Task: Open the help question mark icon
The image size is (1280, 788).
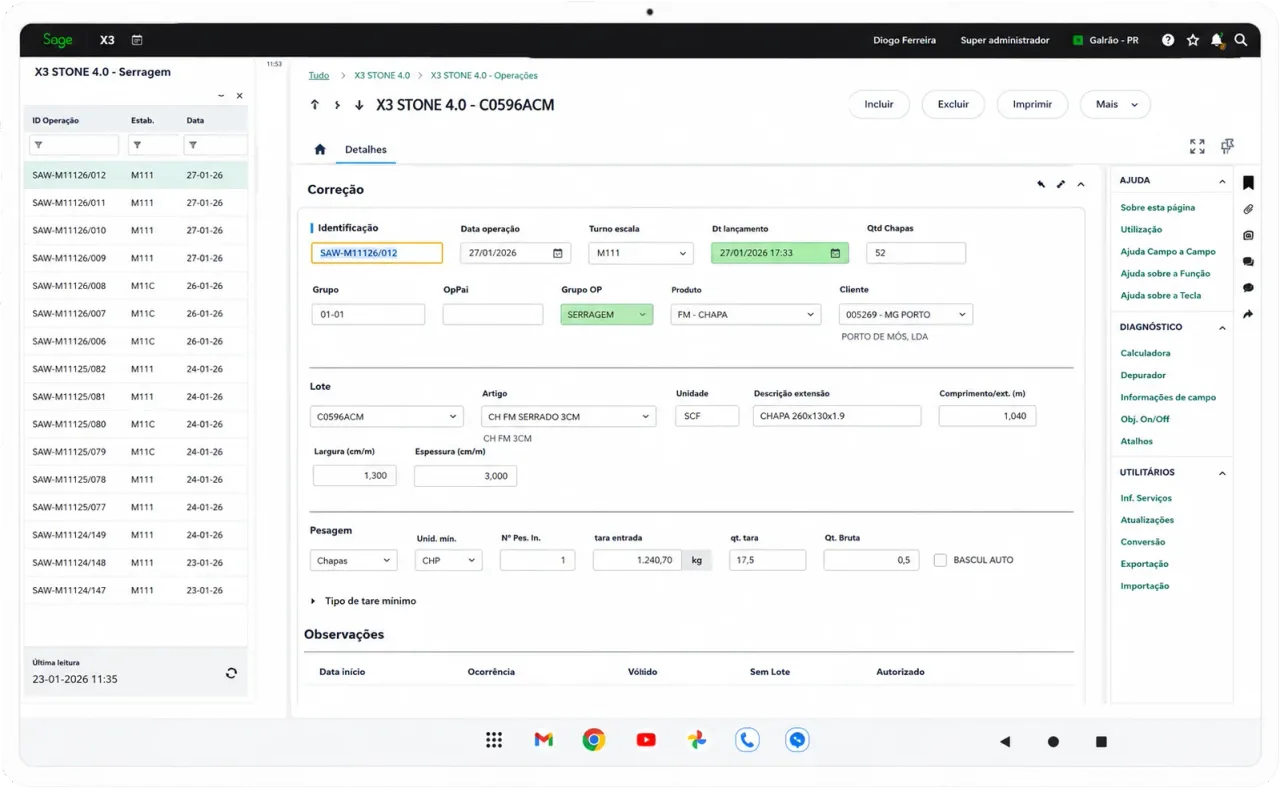Action: (1168, 40)
